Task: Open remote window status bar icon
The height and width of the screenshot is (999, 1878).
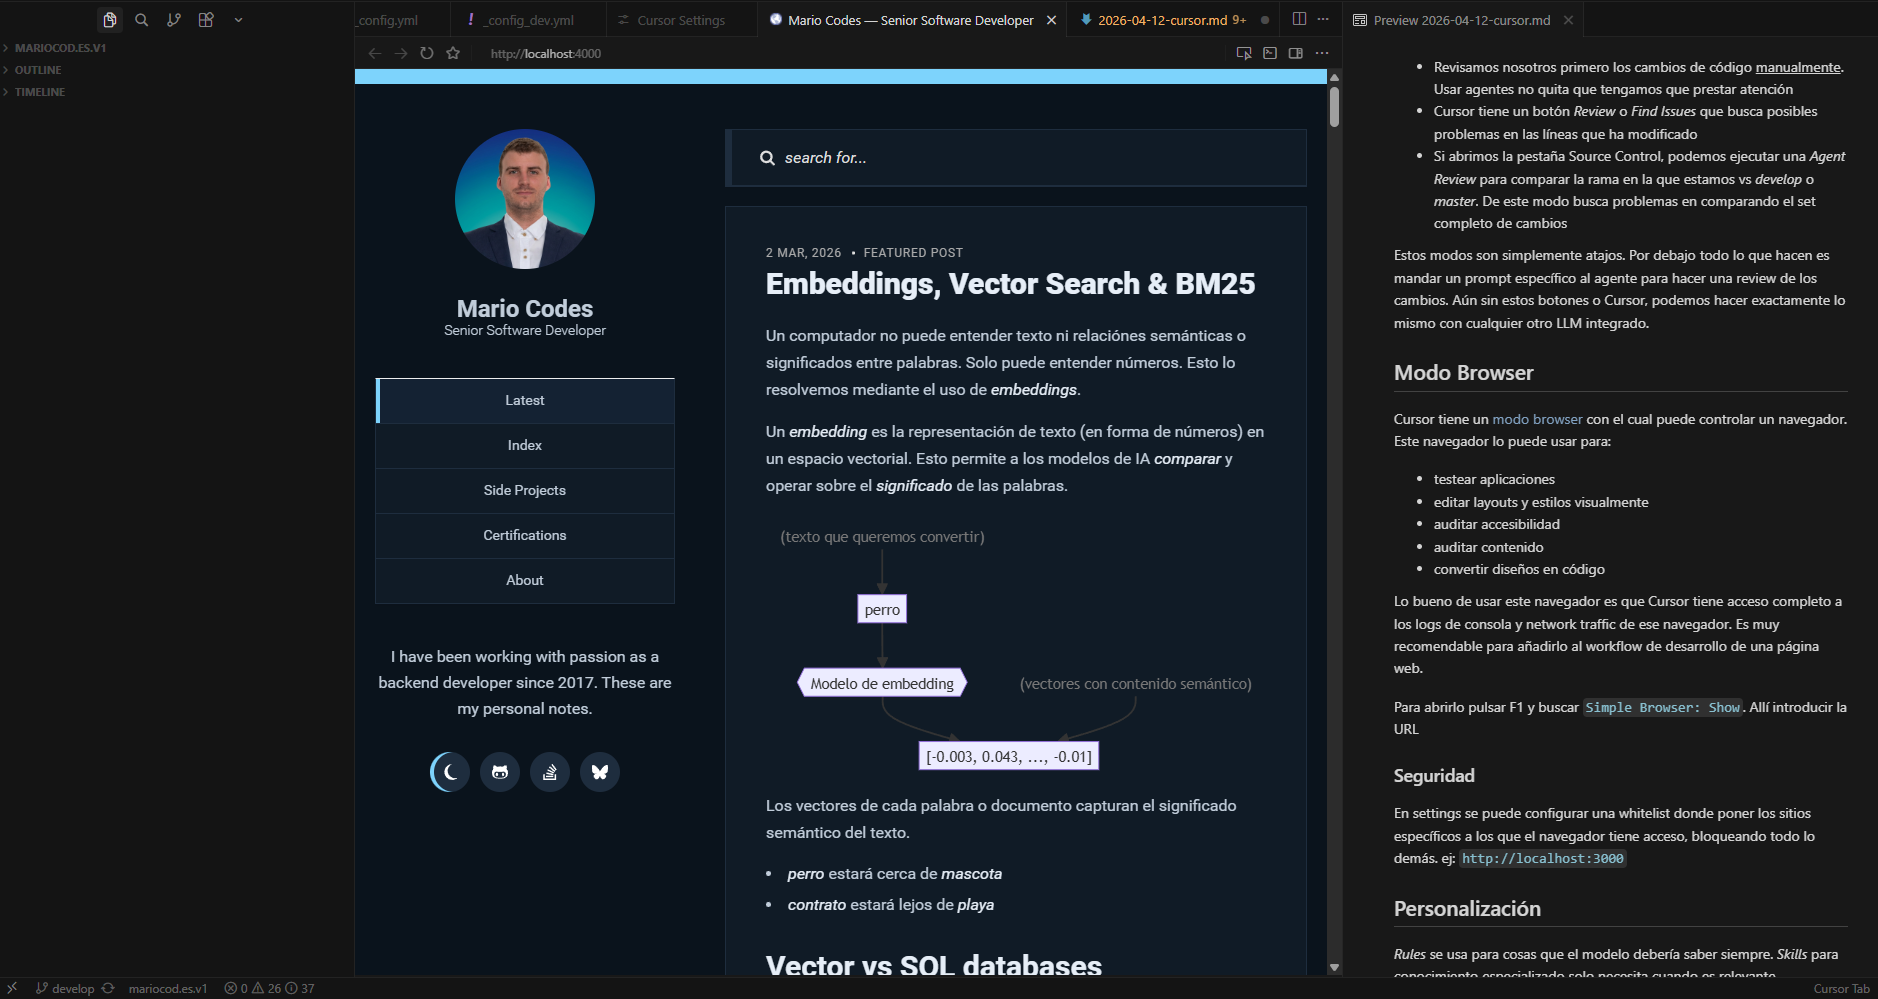Action: click(x=12, y=988)
